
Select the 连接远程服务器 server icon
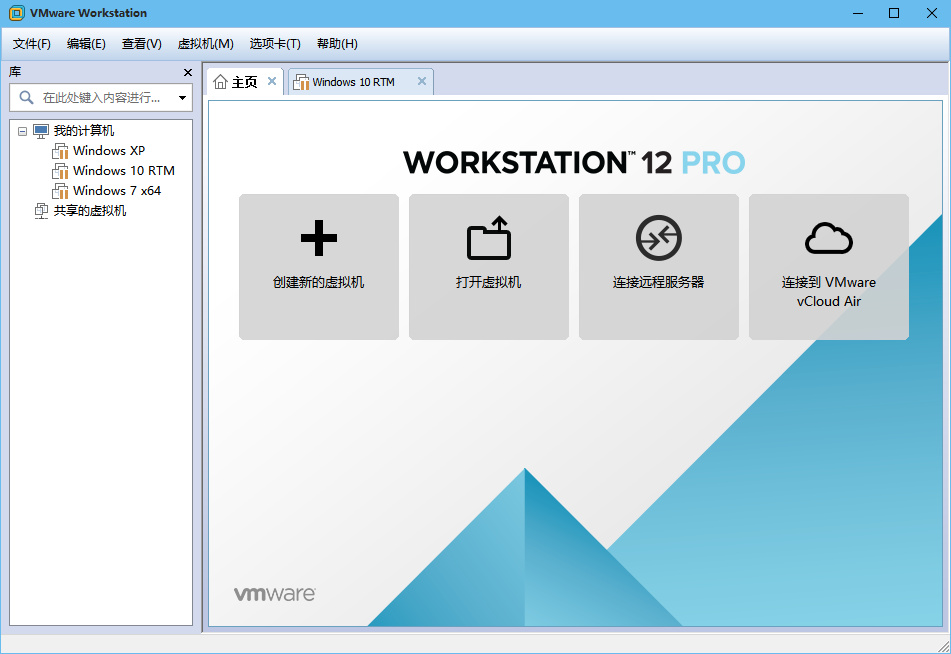tap(658, 238)
